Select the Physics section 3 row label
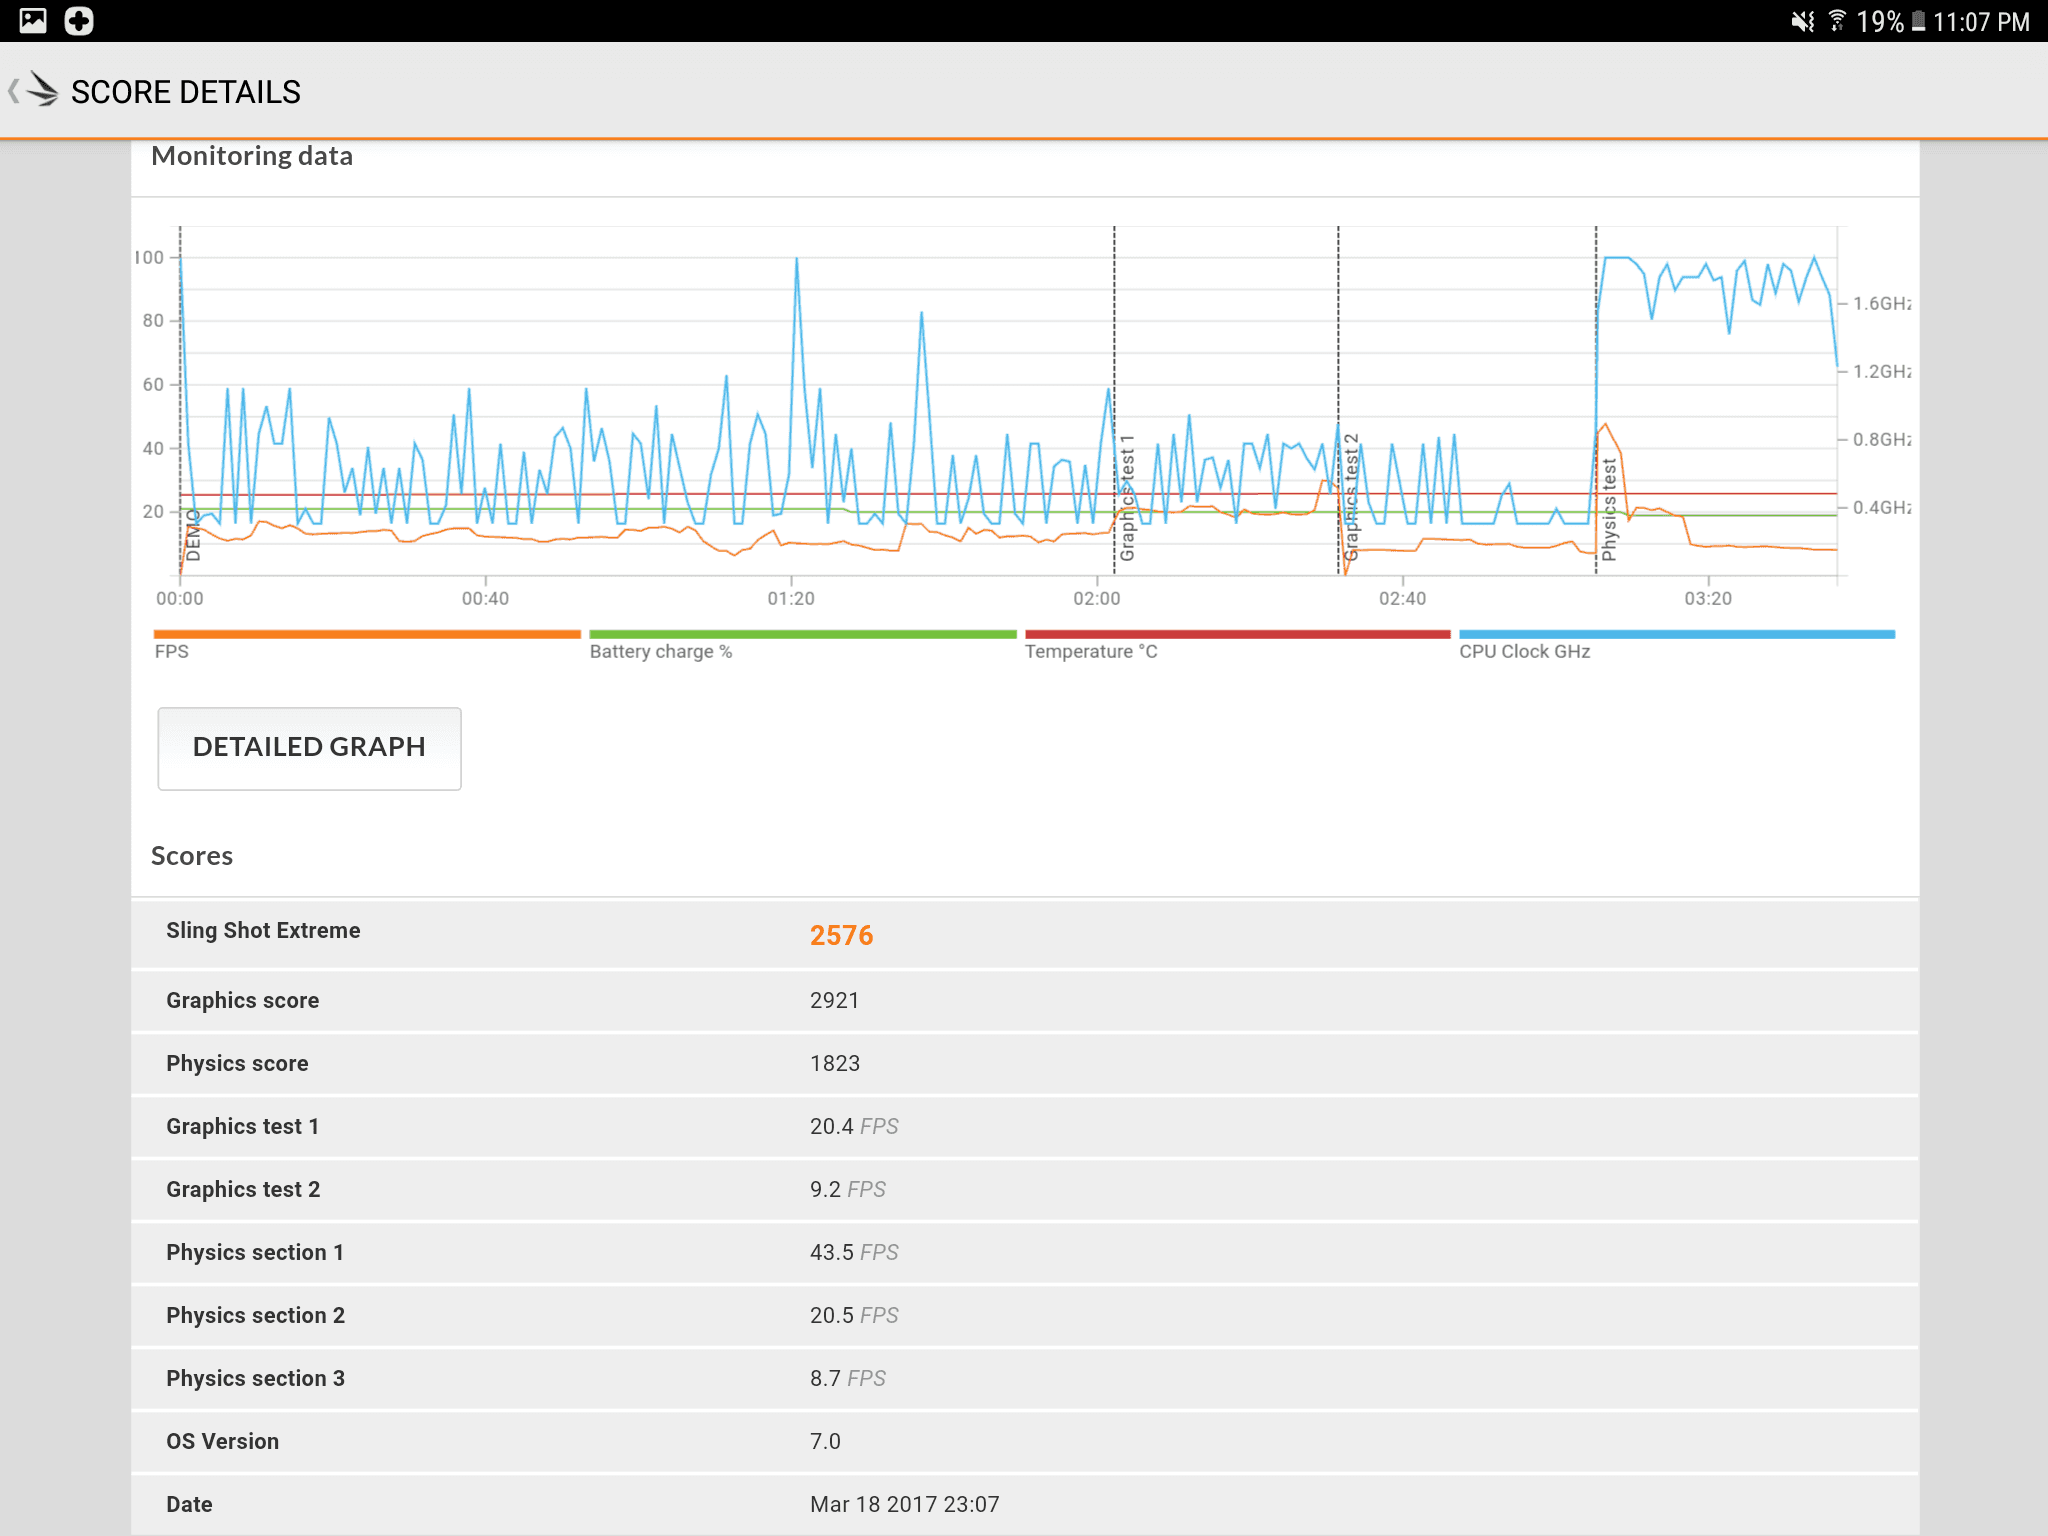The height and width of the screenshot is (1536, 2048). (255, 1379)
